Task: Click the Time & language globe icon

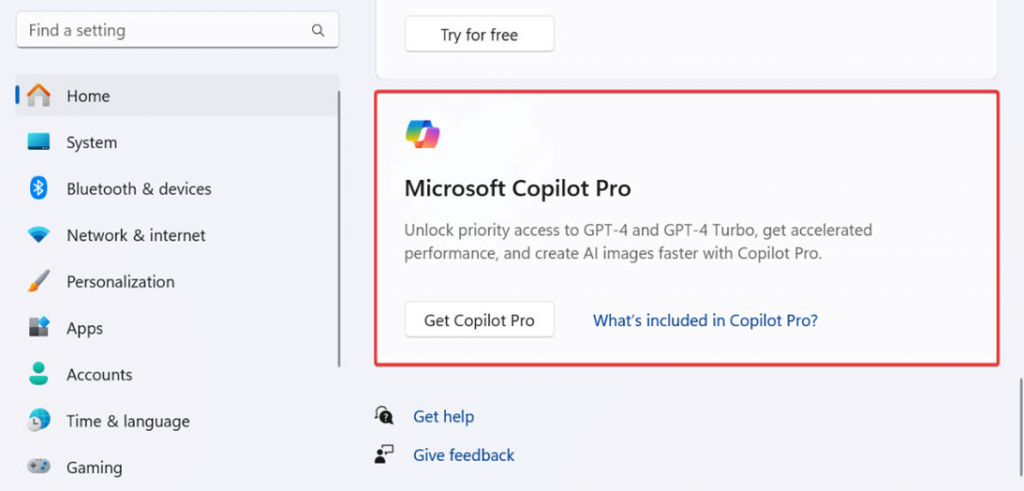Action: pos(39,421)
